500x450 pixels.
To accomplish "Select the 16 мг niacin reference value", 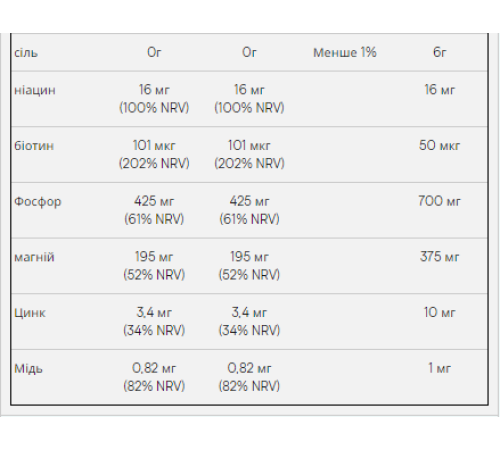I will [439, 90].
